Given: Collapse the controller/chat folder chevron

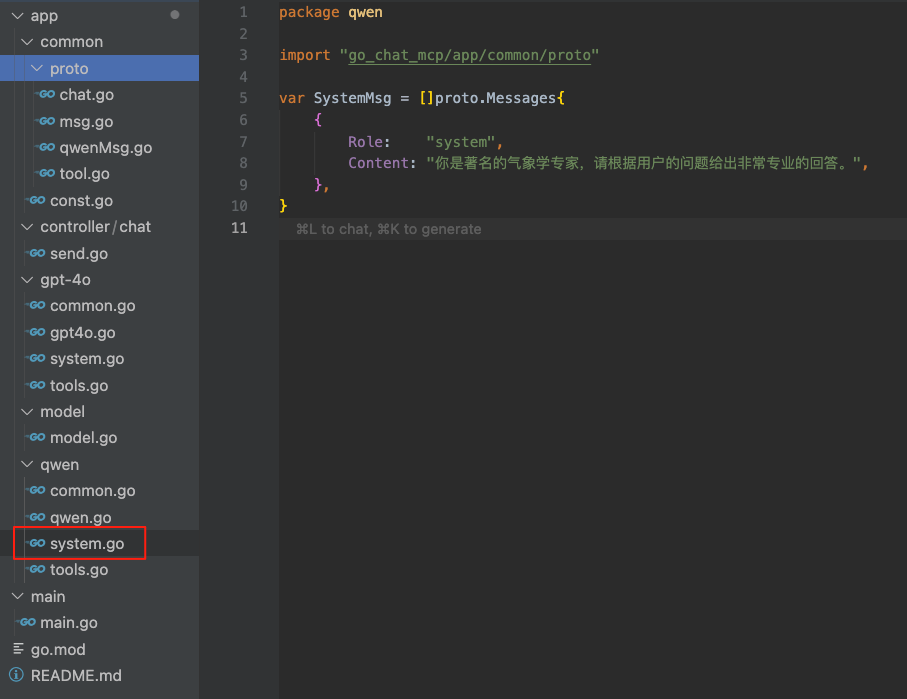Looking at the screenshot, I should coord(27,227).
